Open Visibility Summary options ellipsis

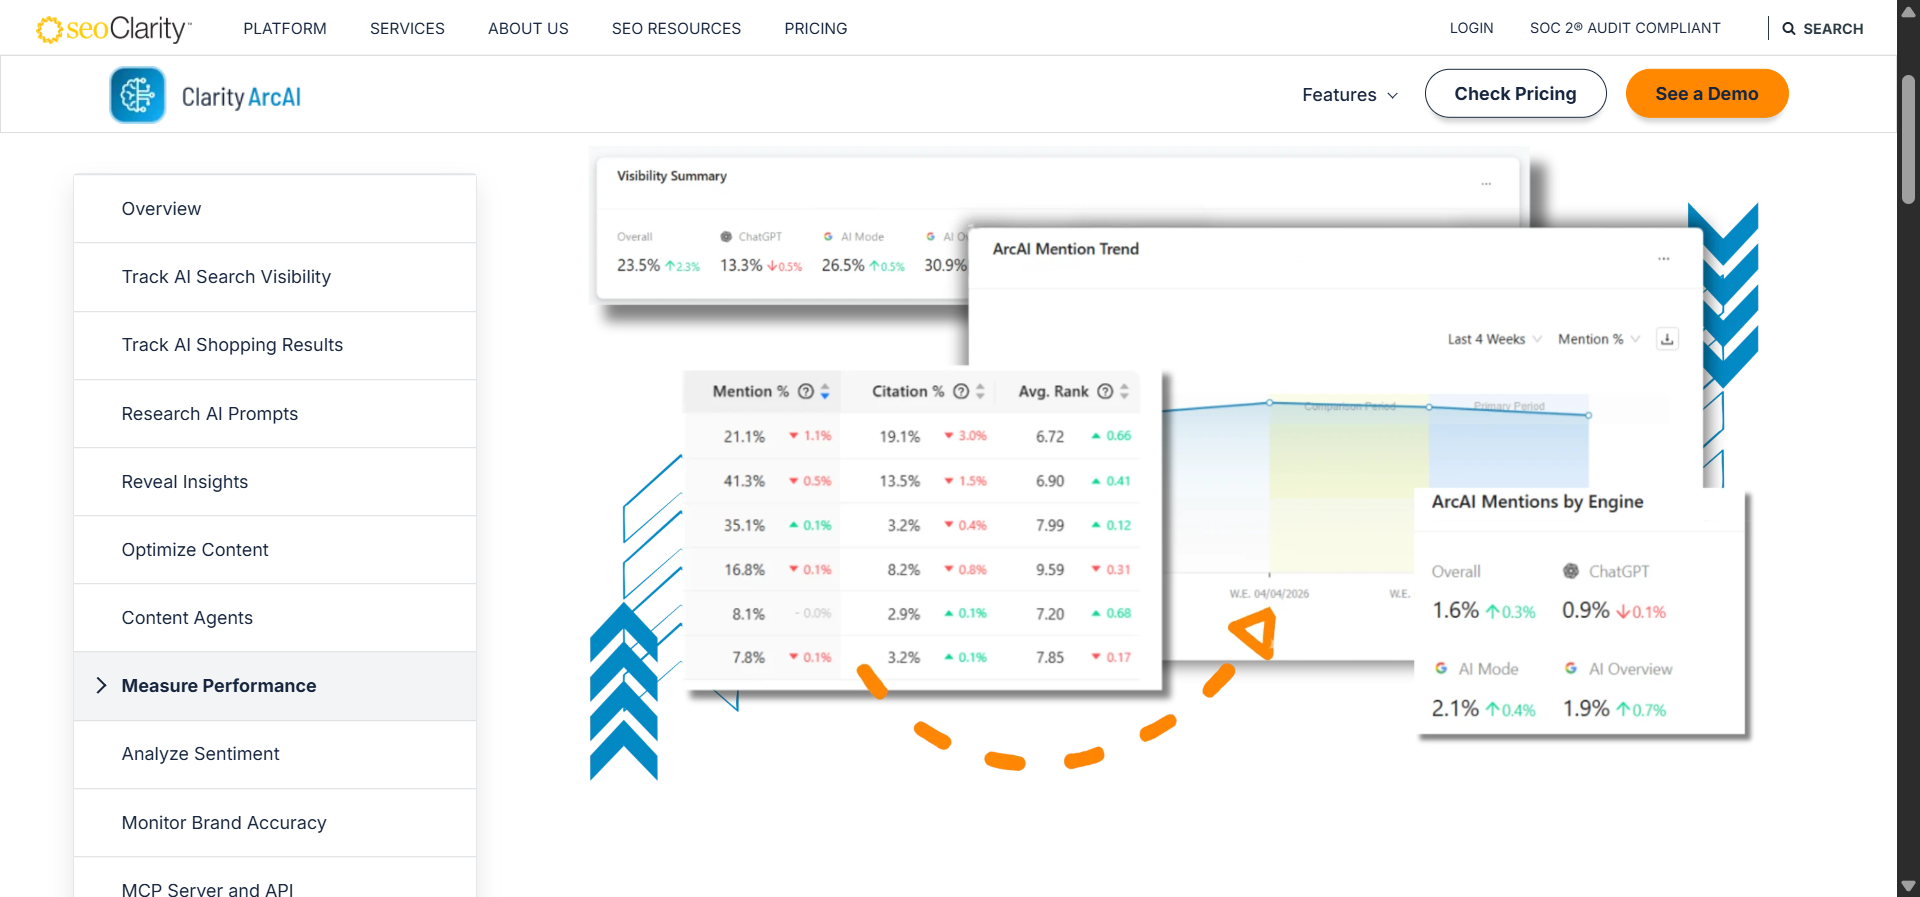(1486, 184)
